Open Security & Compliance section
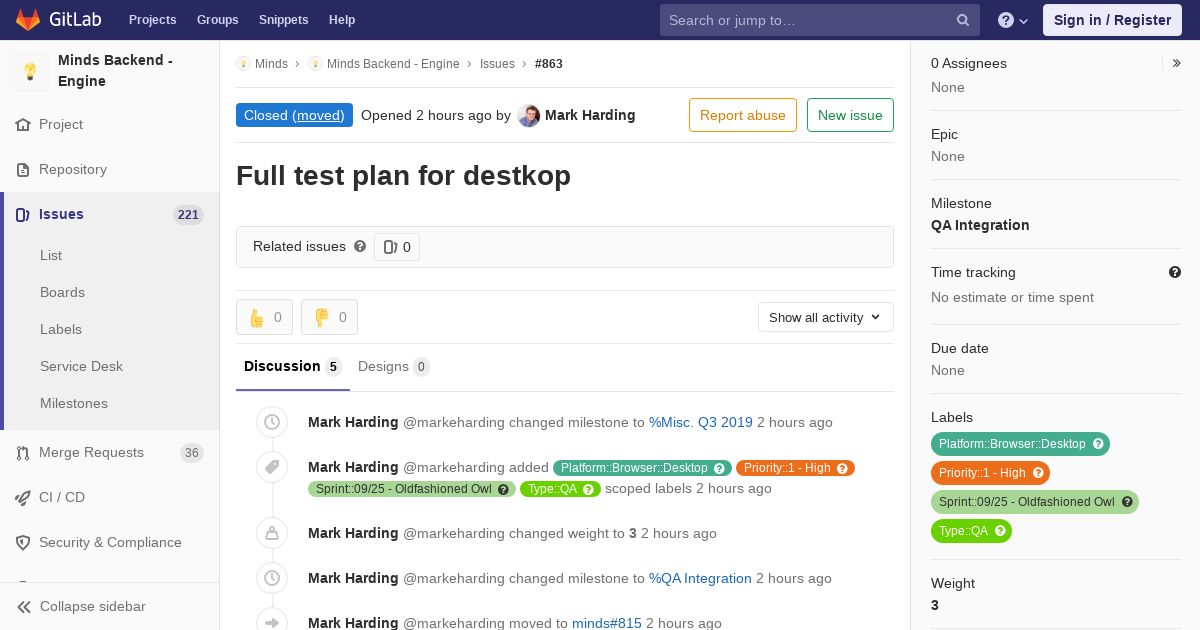 tap(110, 542)
